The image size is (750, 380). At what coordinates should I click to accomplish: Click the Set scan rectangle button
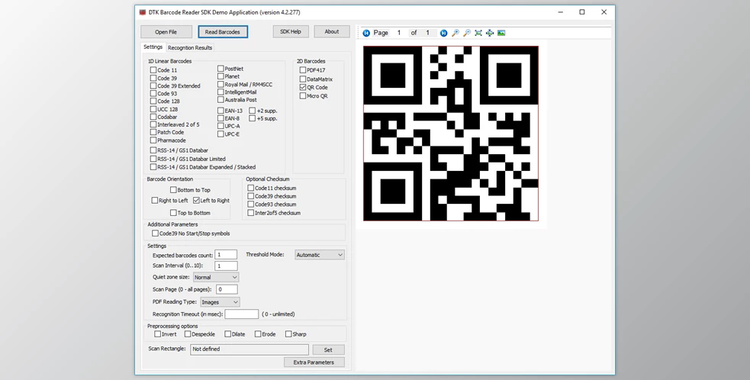[328, 350]
